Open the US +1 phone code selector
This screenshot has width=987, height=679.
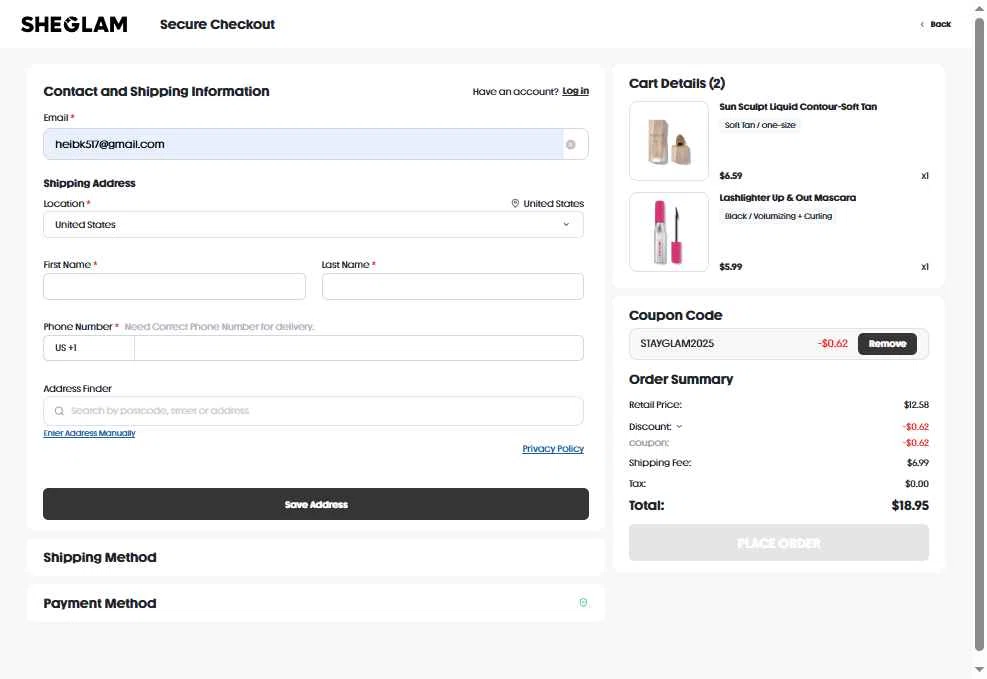tap(89, 348)
